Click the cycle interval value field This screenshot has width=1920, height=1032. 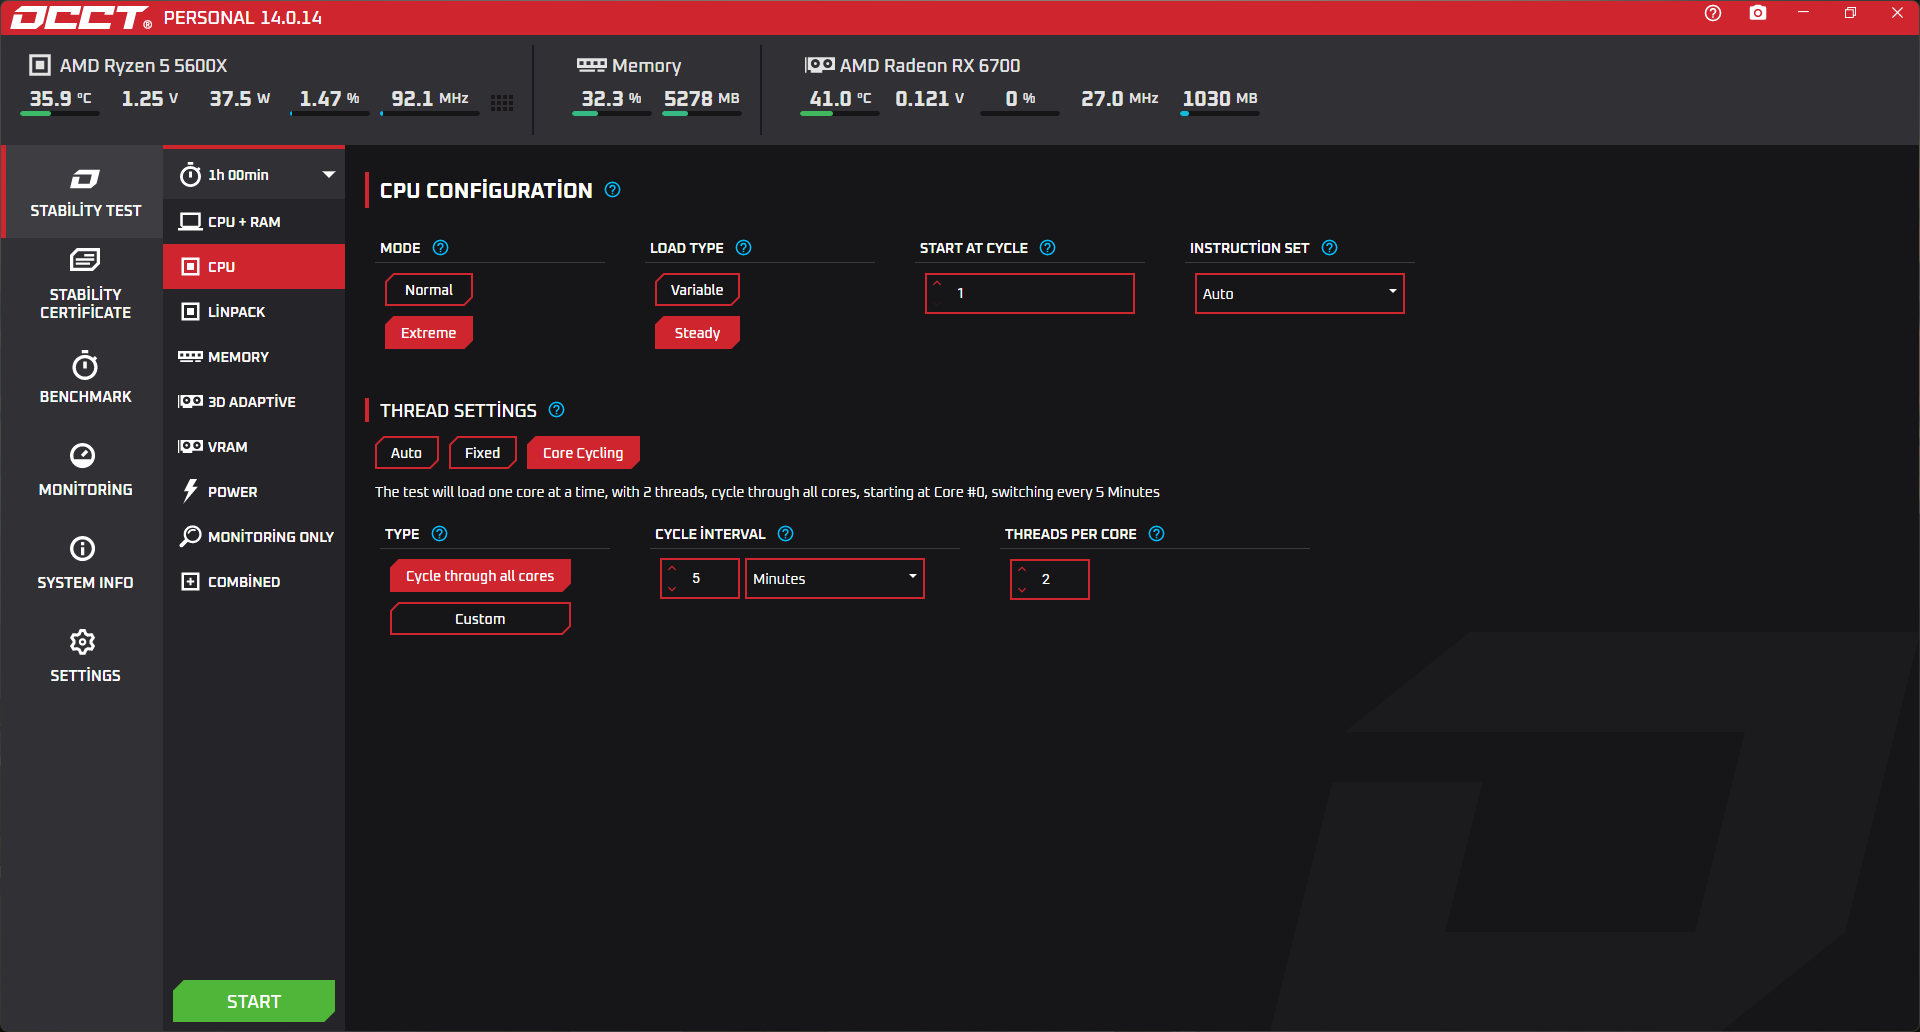[700, 579]
